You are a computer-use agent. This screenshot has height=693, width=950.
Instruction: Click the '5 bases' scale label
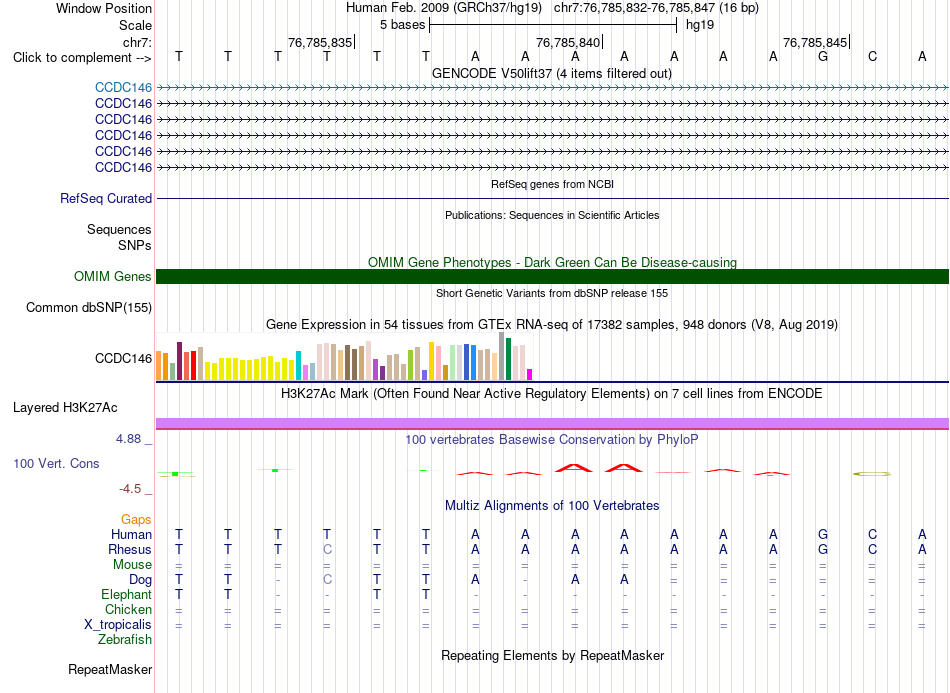(x=402, y=25)
